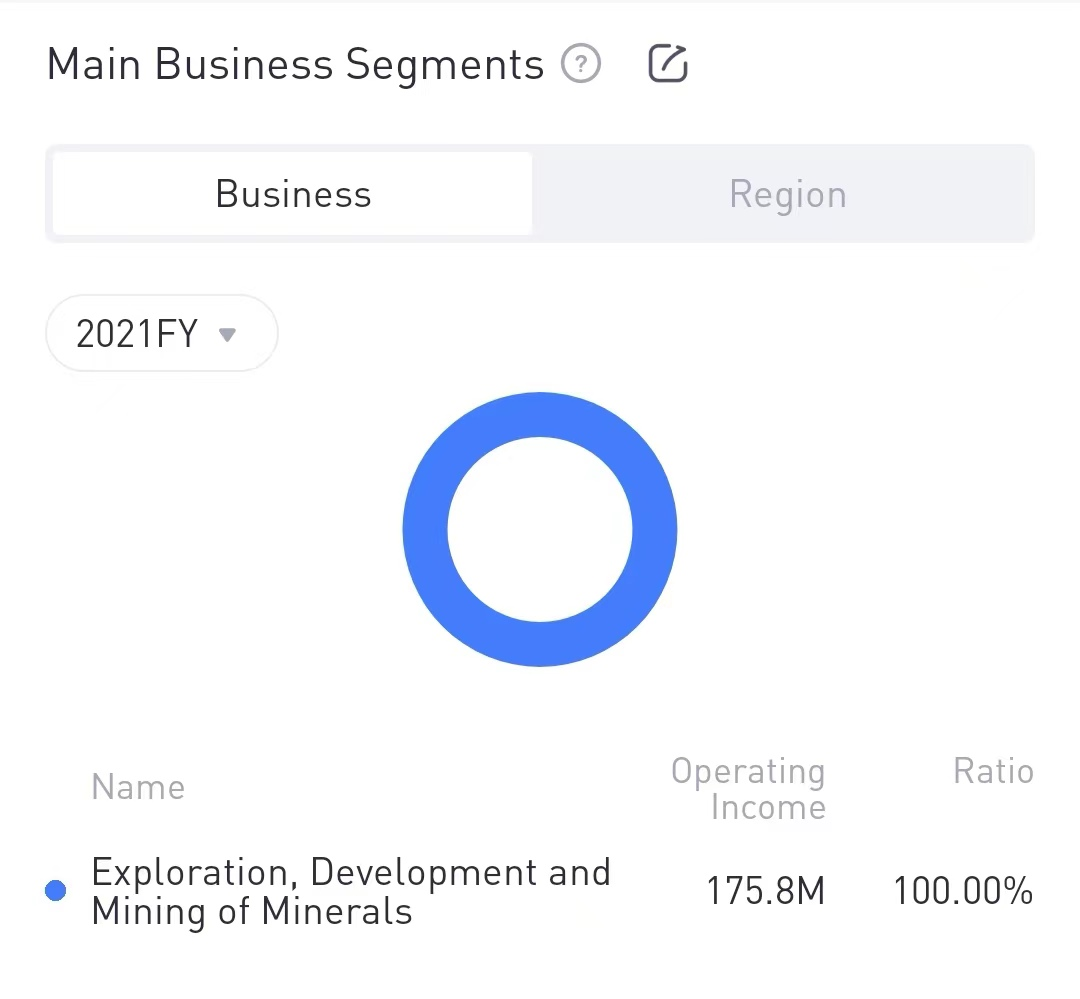Click the small triangle arrow beside 2021FY
1080x999 pixels.
click(x=227, y=334)
